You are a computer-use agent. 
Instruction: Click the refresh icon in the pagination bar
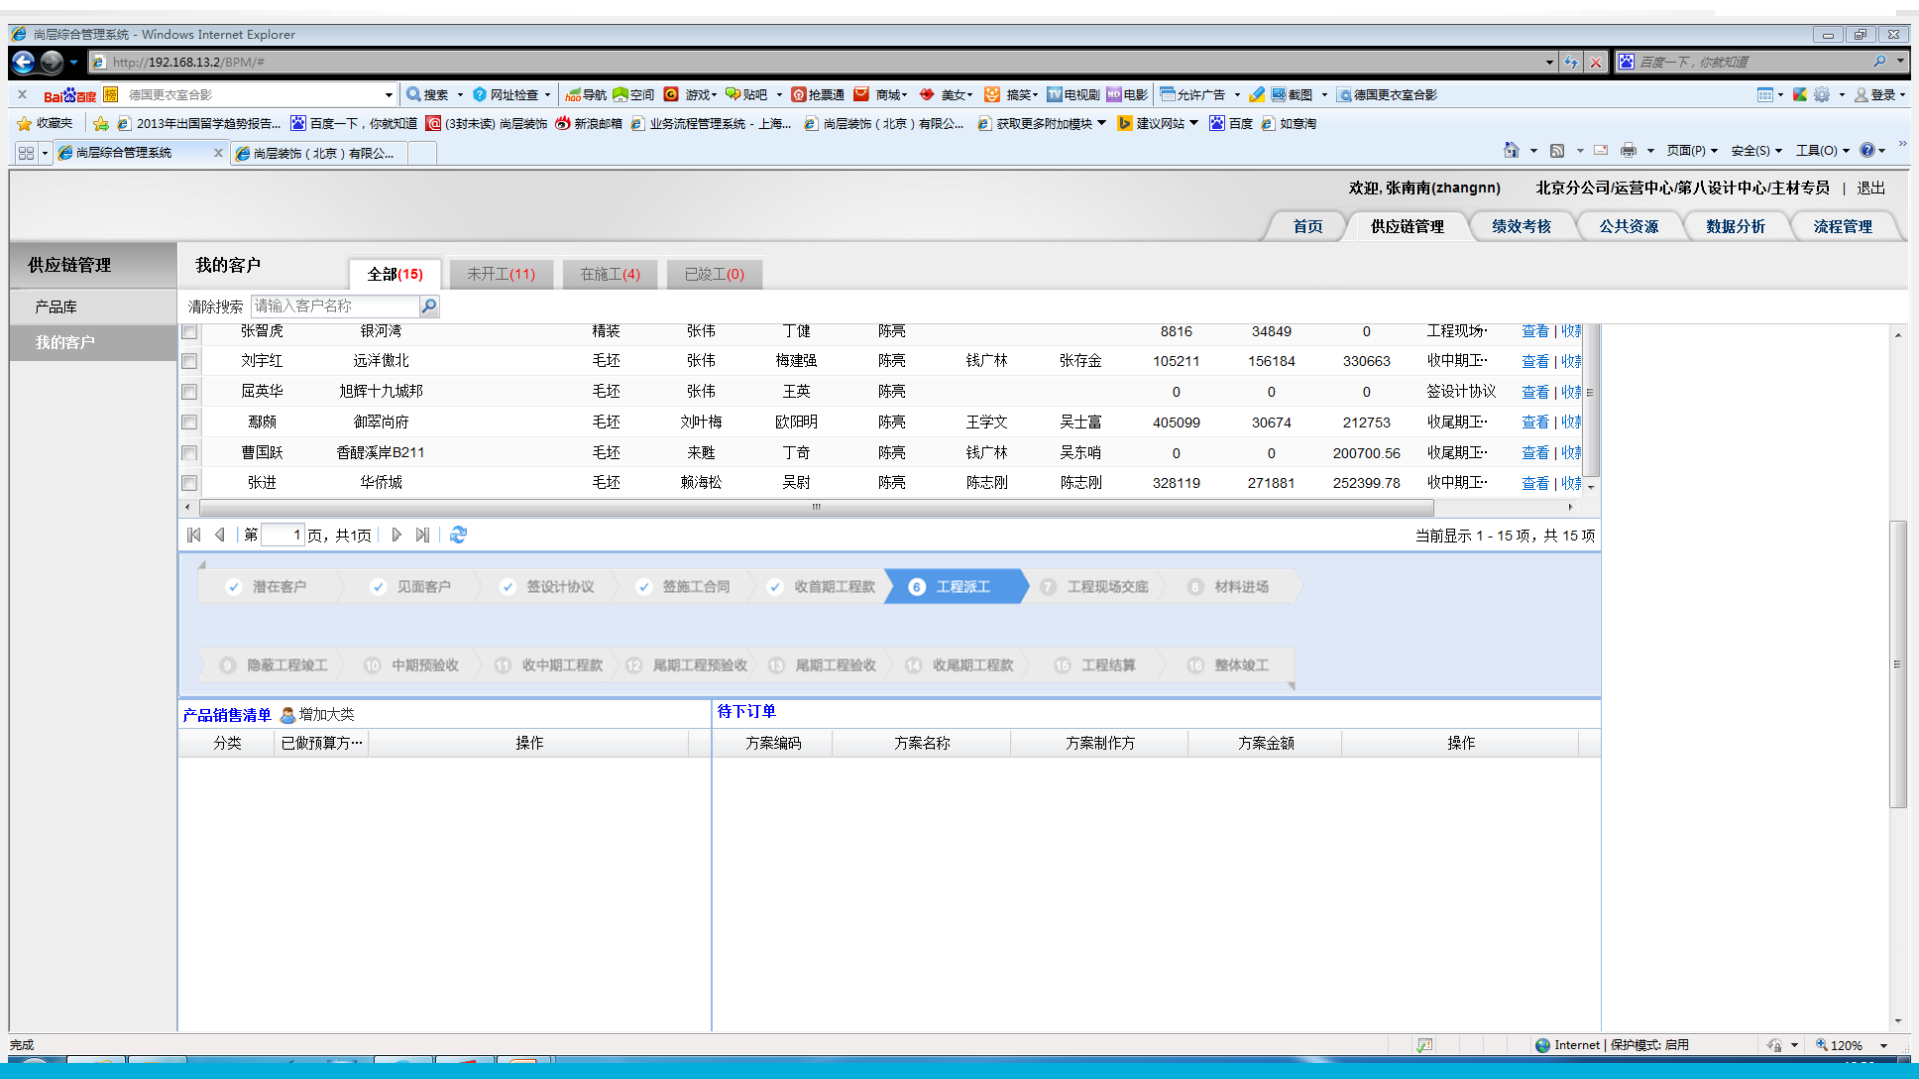tap(458, 535)
